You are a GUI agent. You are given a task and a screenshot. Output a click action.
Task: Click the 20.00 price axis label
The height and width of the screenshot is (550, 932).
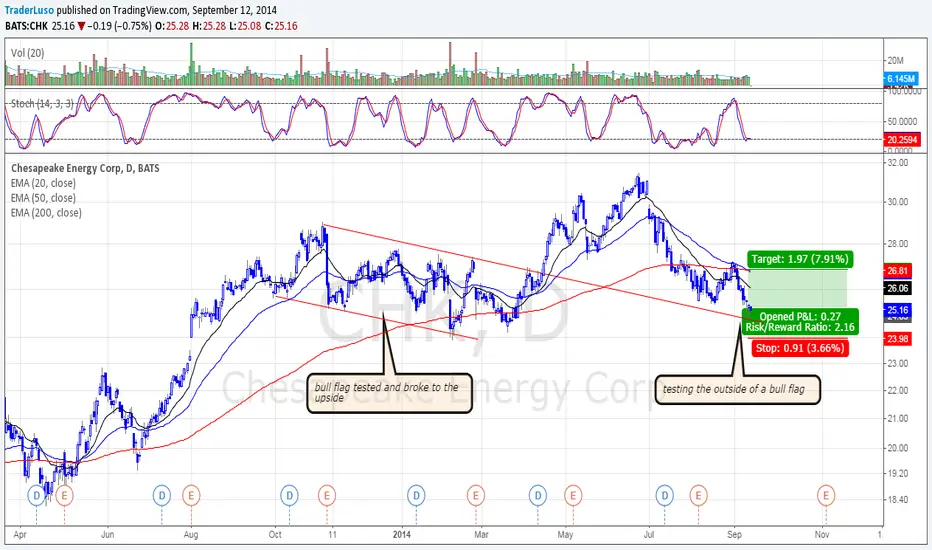pos(898,448)
